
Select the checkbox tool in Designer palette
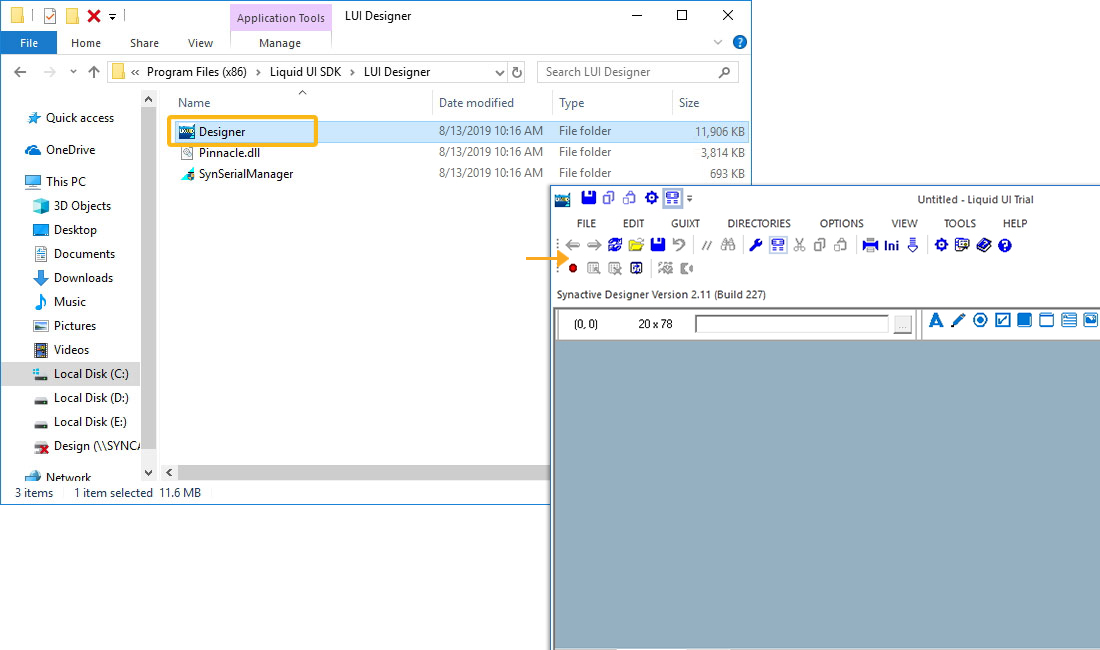coord(1002,320)
